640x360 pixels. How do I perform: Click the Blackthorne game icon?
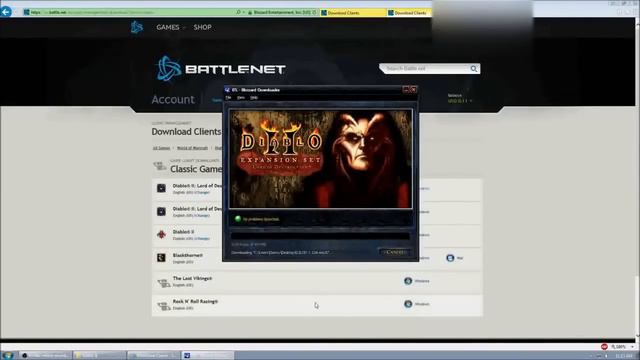click(161, 258)
